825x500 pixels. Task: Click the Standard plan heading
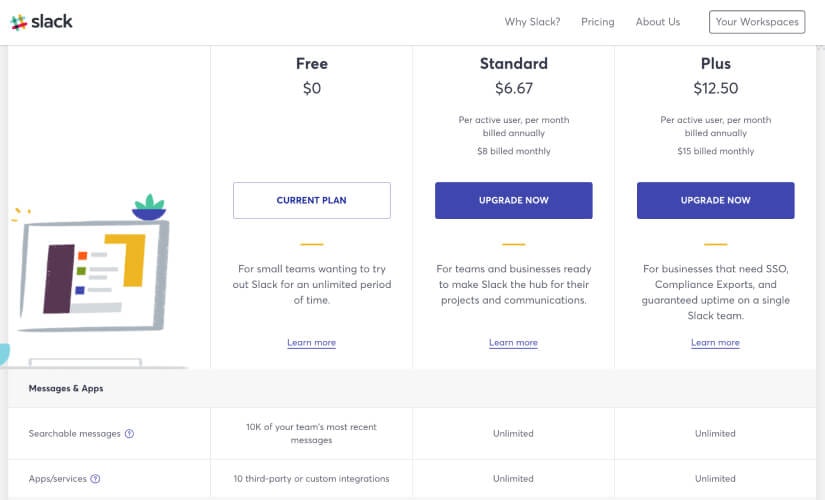(514, 64)
